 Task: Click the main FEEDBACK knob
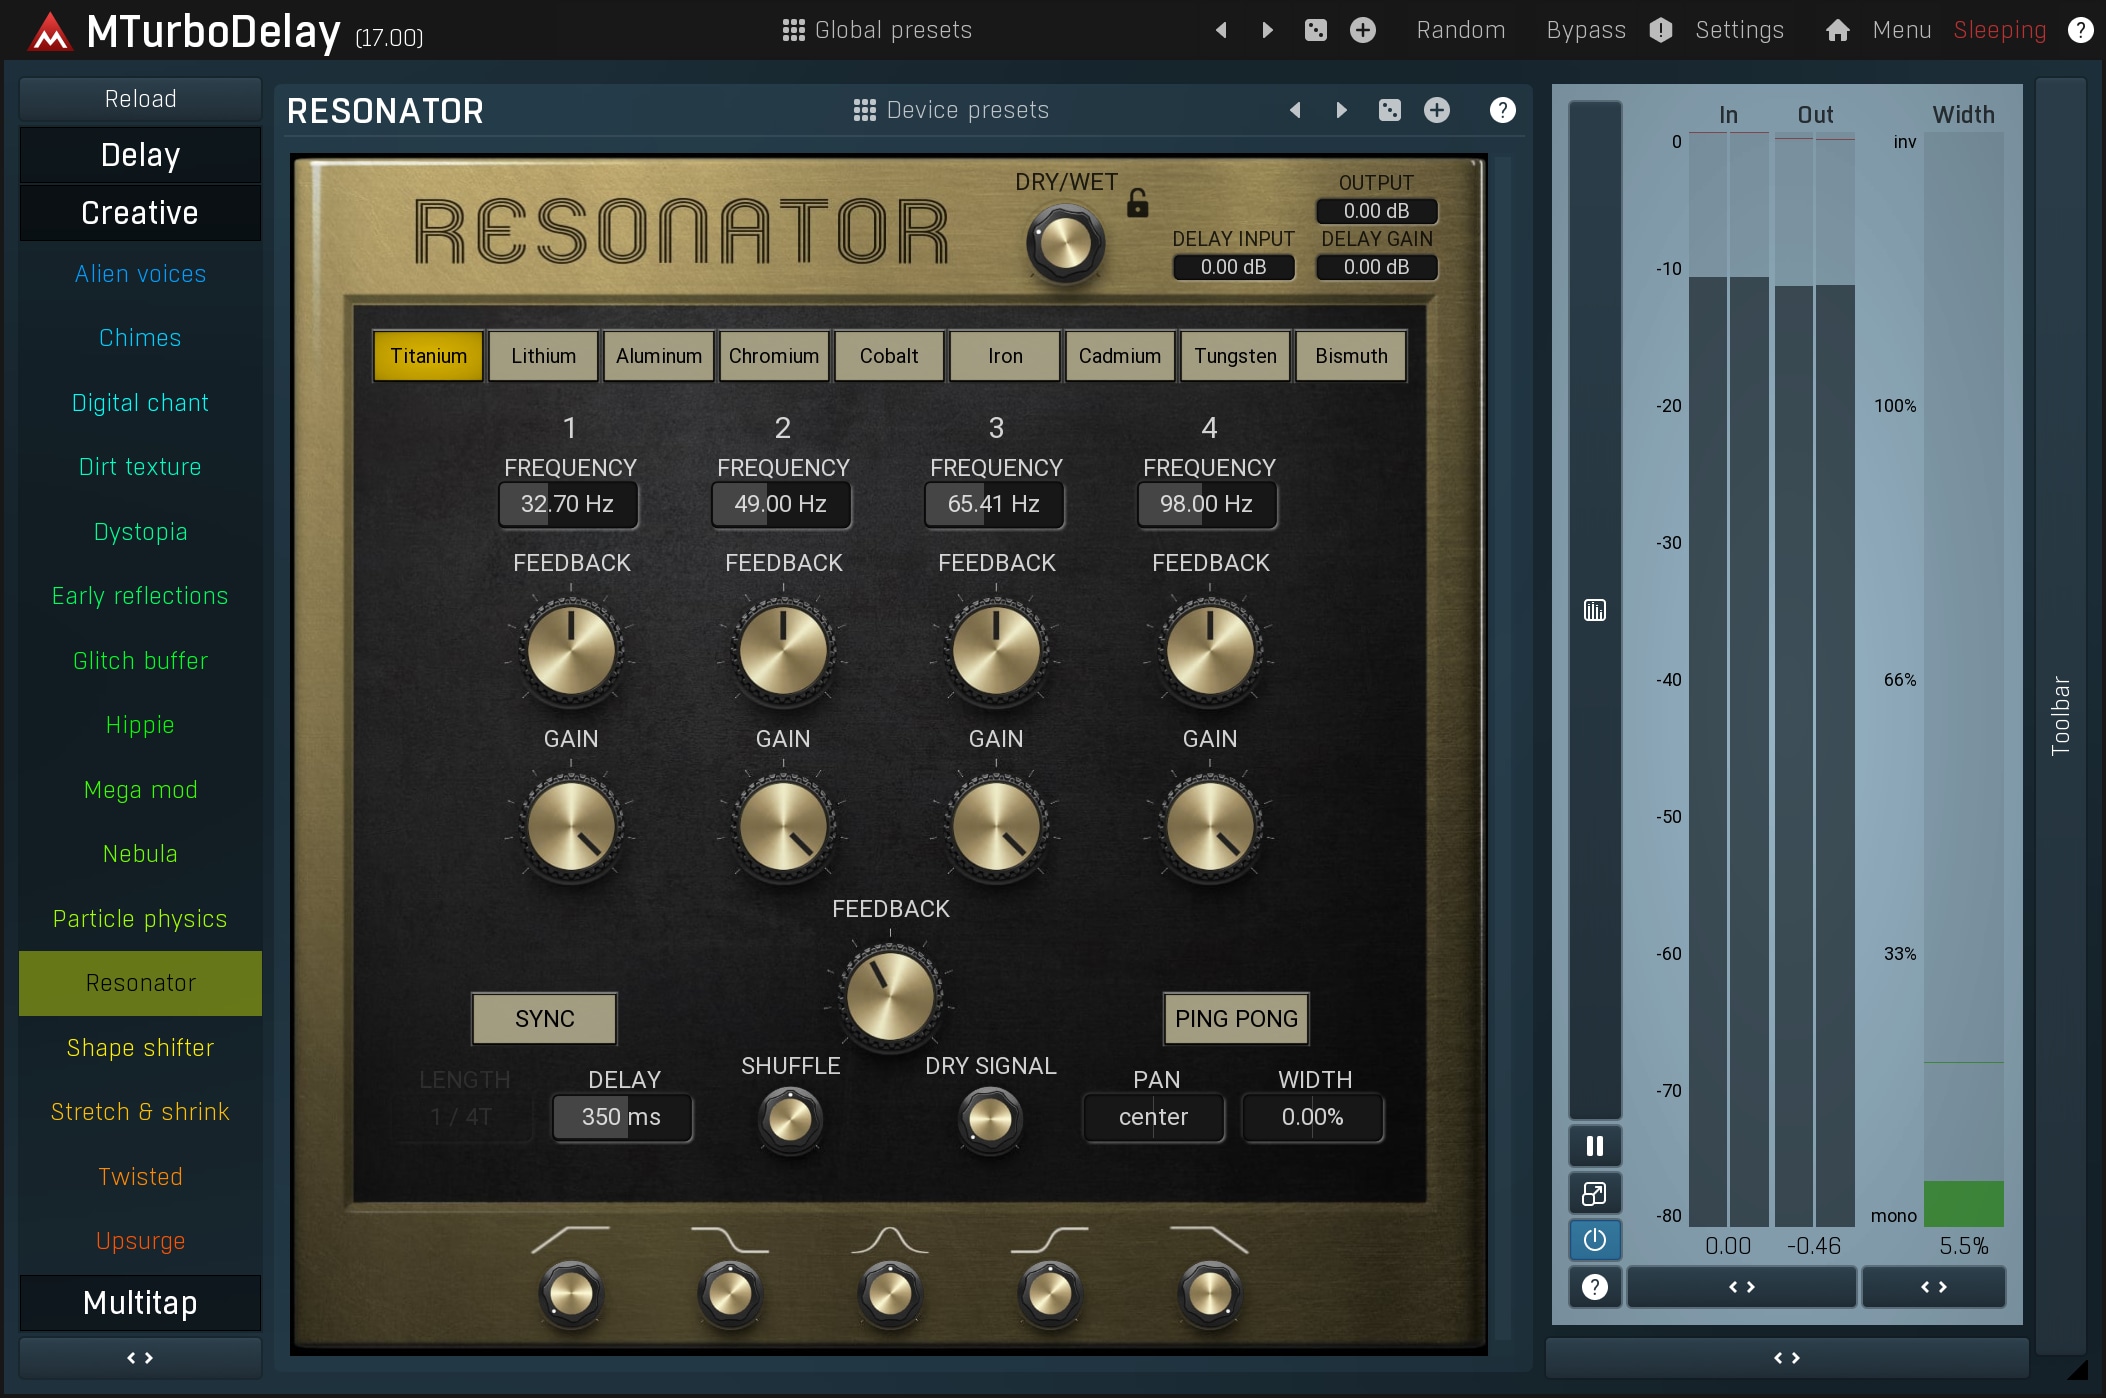(889, 995)
